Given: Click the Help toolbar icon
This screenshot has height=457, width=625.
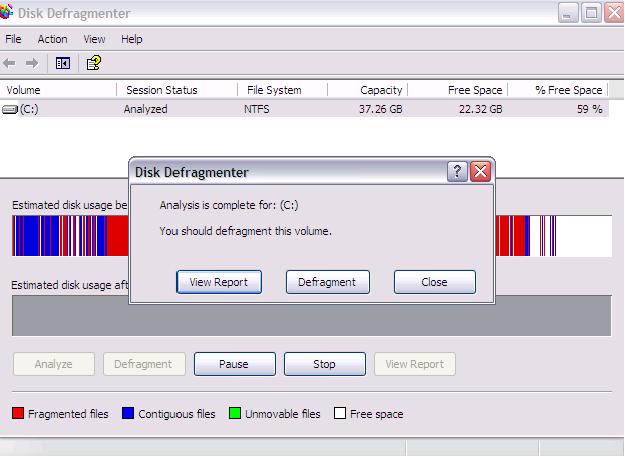Looking at the screenshot, I should click(93, 63).
